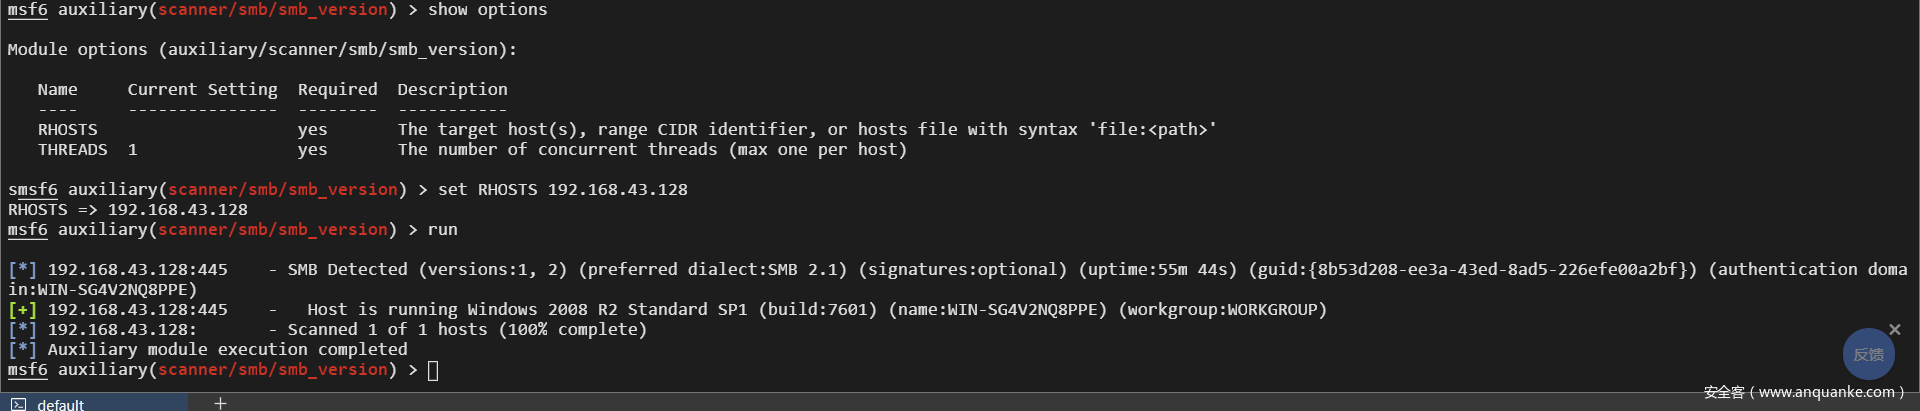
Task: Open the blue 反馈 feedback button
Action: [1868, 354]
